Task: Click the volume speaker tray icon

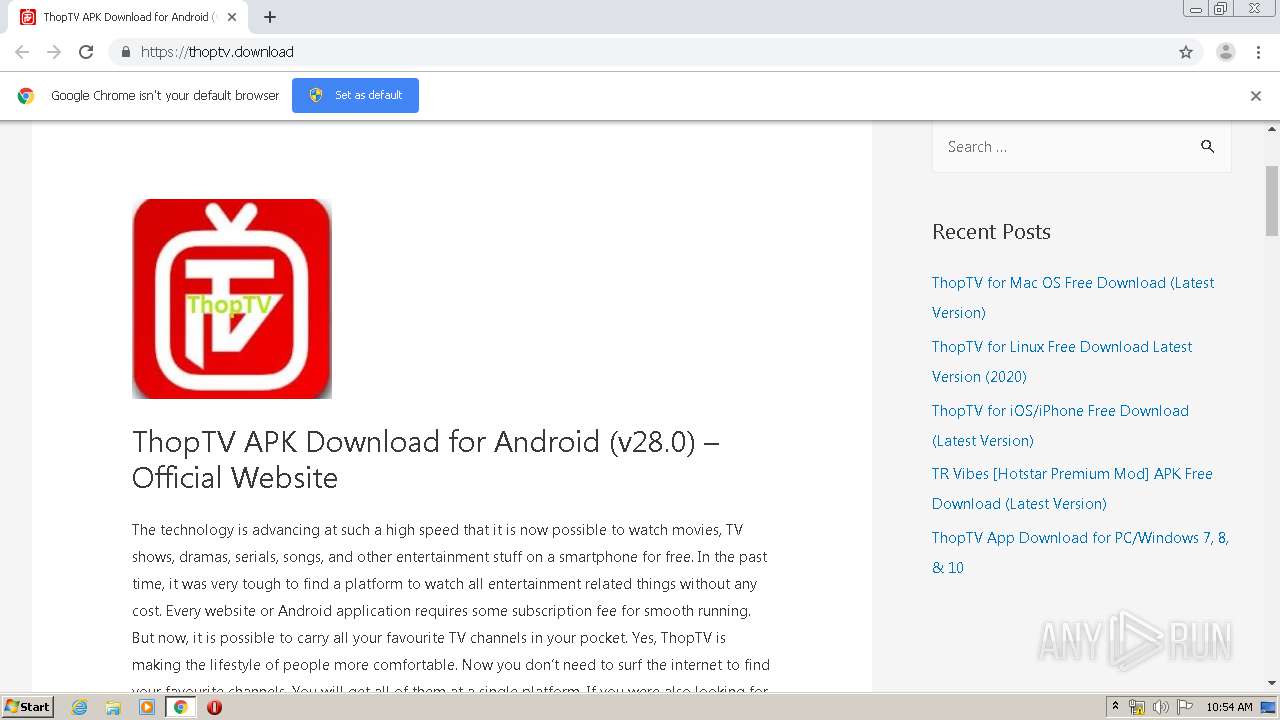Action: point(1161,707)
